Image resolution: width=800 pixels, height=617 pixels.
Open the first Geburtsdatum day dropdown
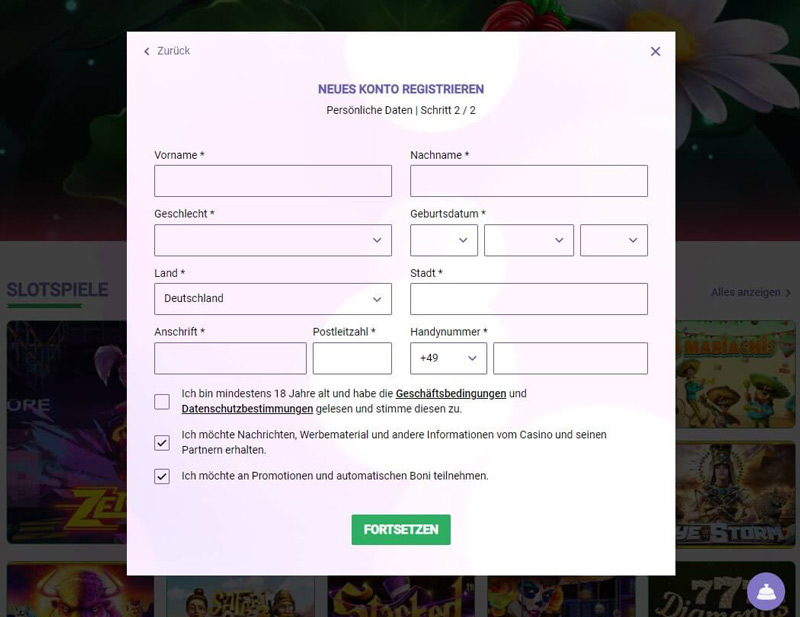point(444,240)
